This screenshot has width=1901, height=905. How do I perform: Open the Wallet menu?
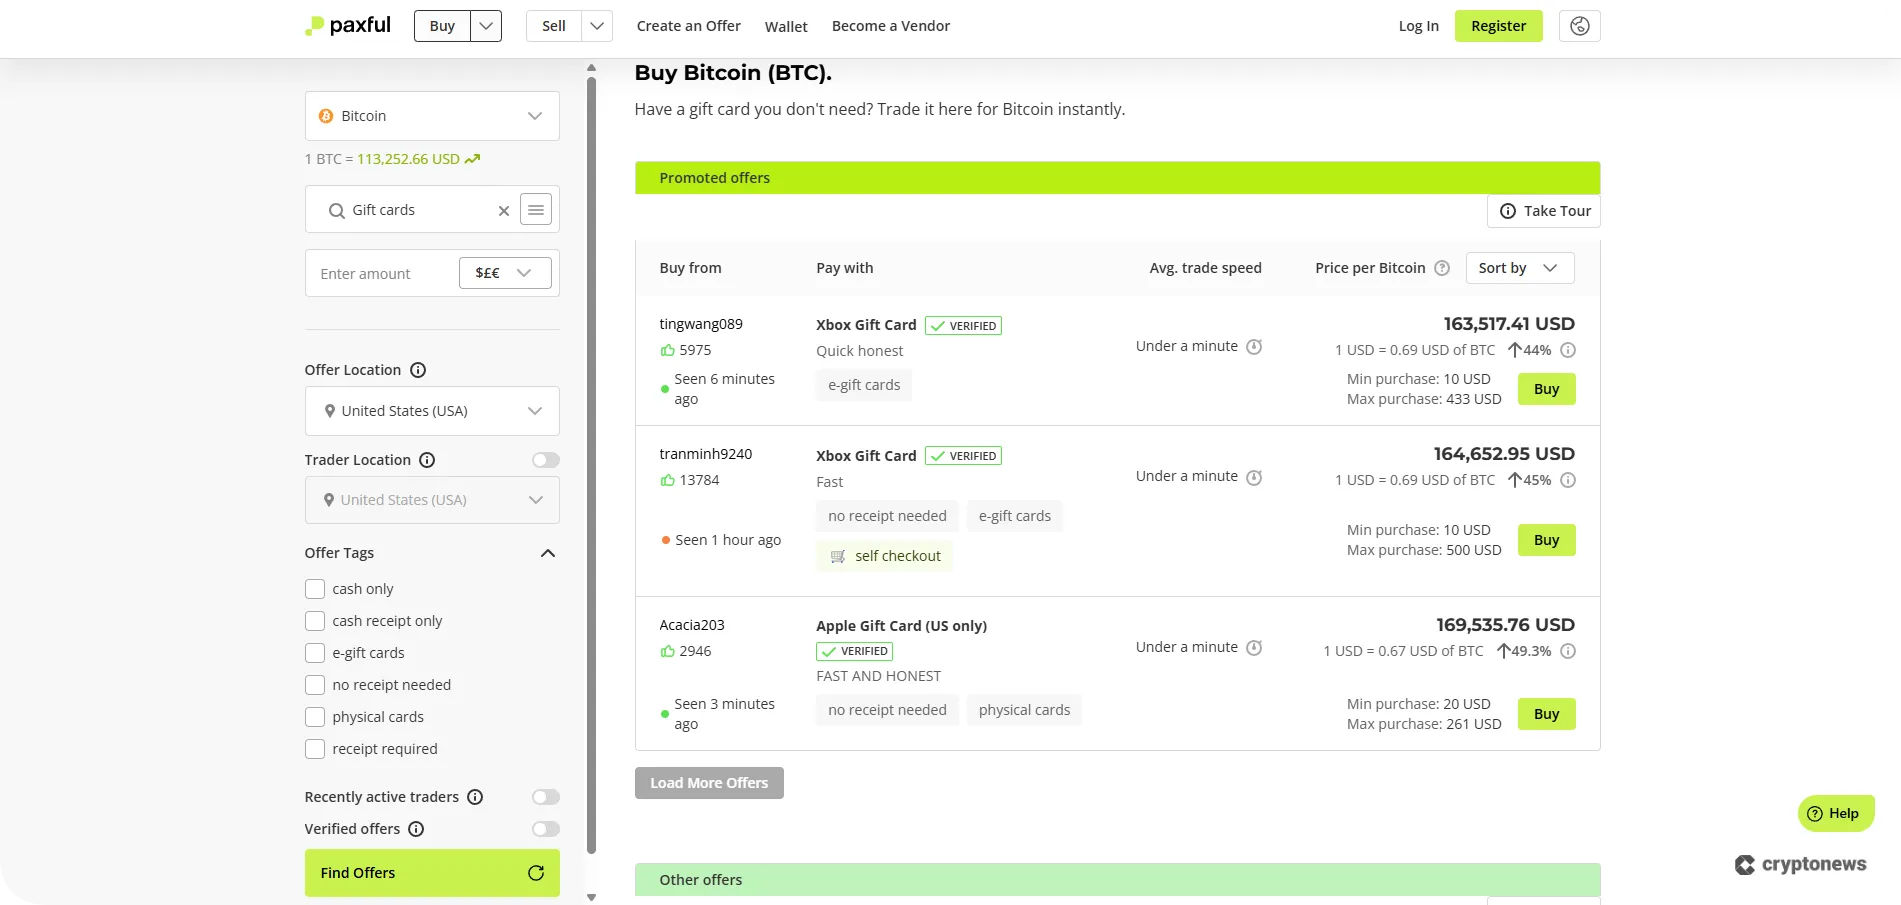(x=785, y=26)
